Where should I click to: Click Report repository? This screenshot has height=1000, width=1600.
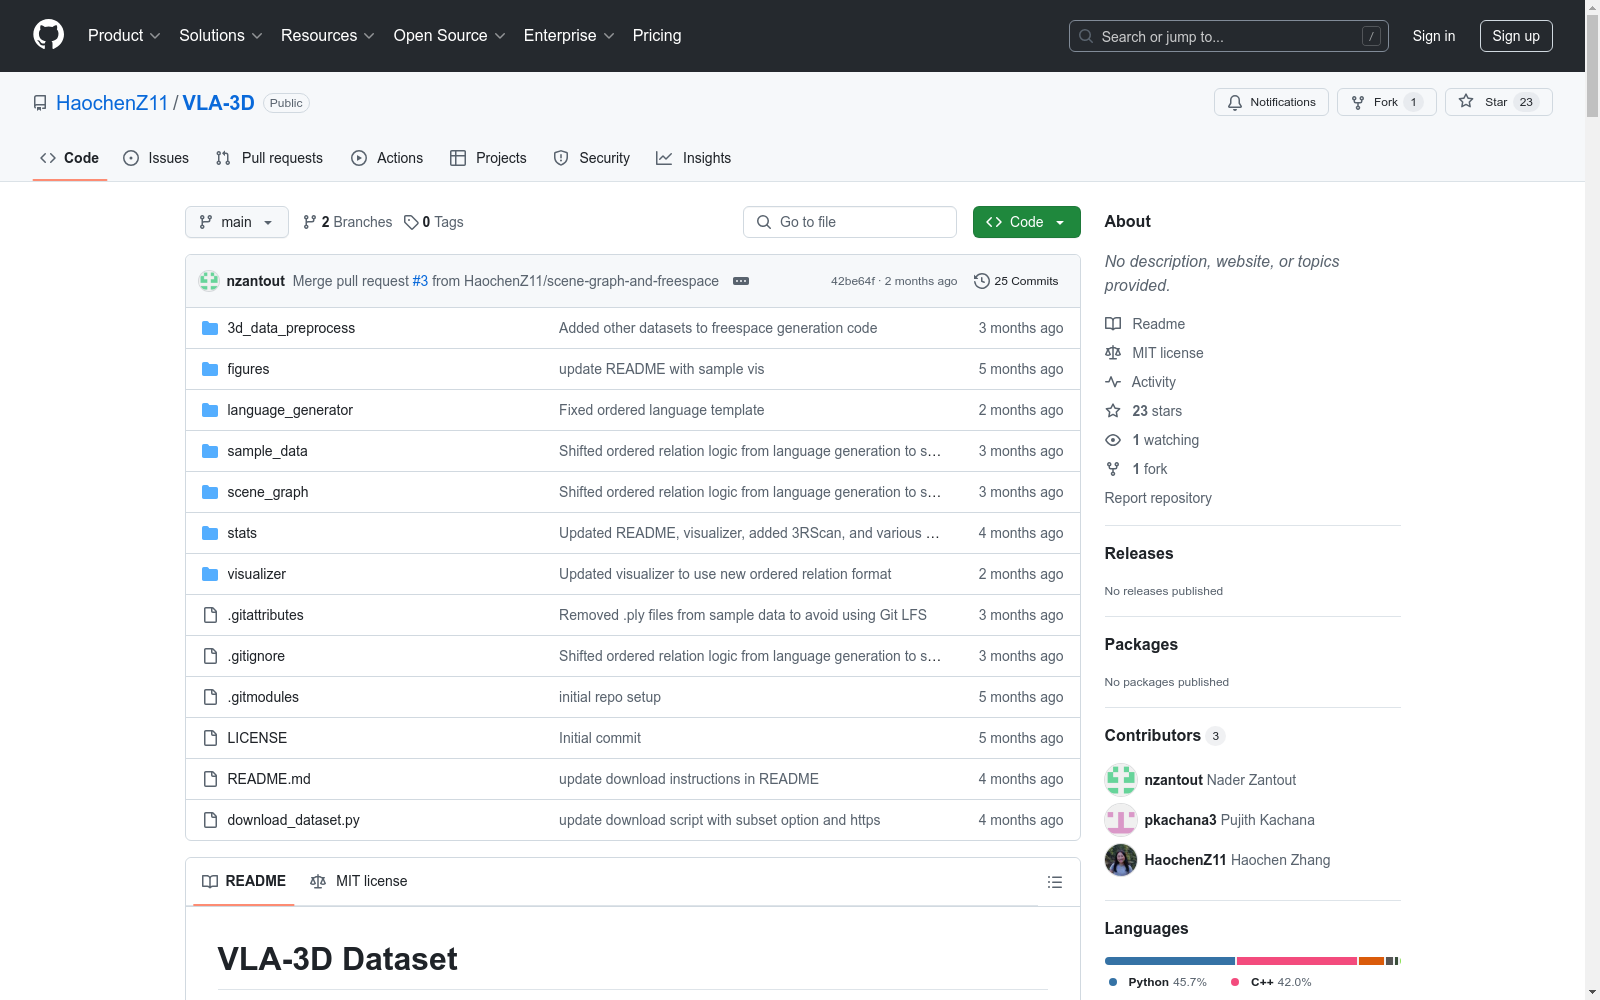coord(1158,498)
